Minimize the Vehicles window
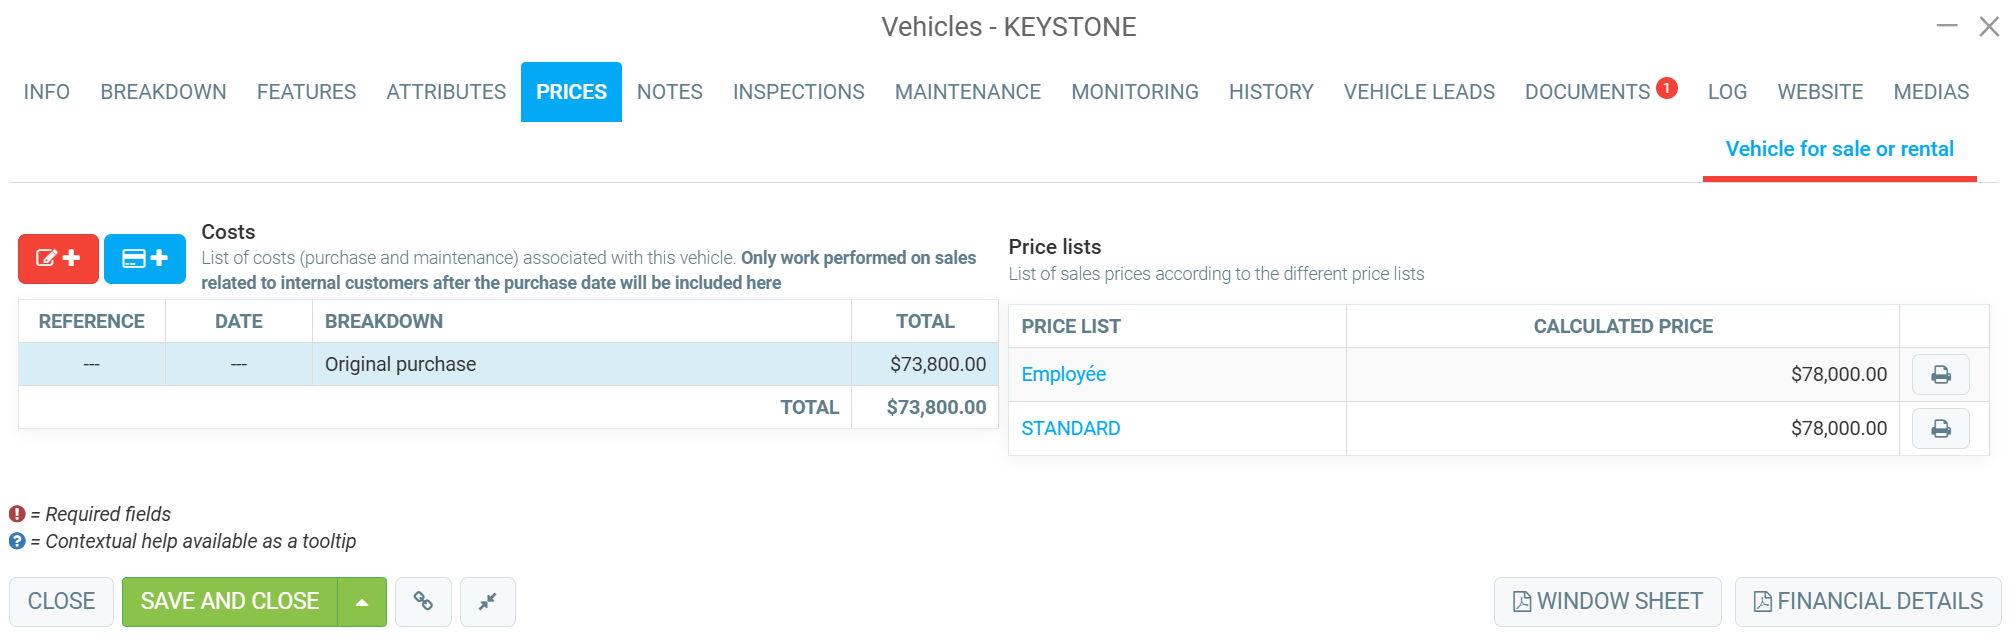 [1946, 26]
